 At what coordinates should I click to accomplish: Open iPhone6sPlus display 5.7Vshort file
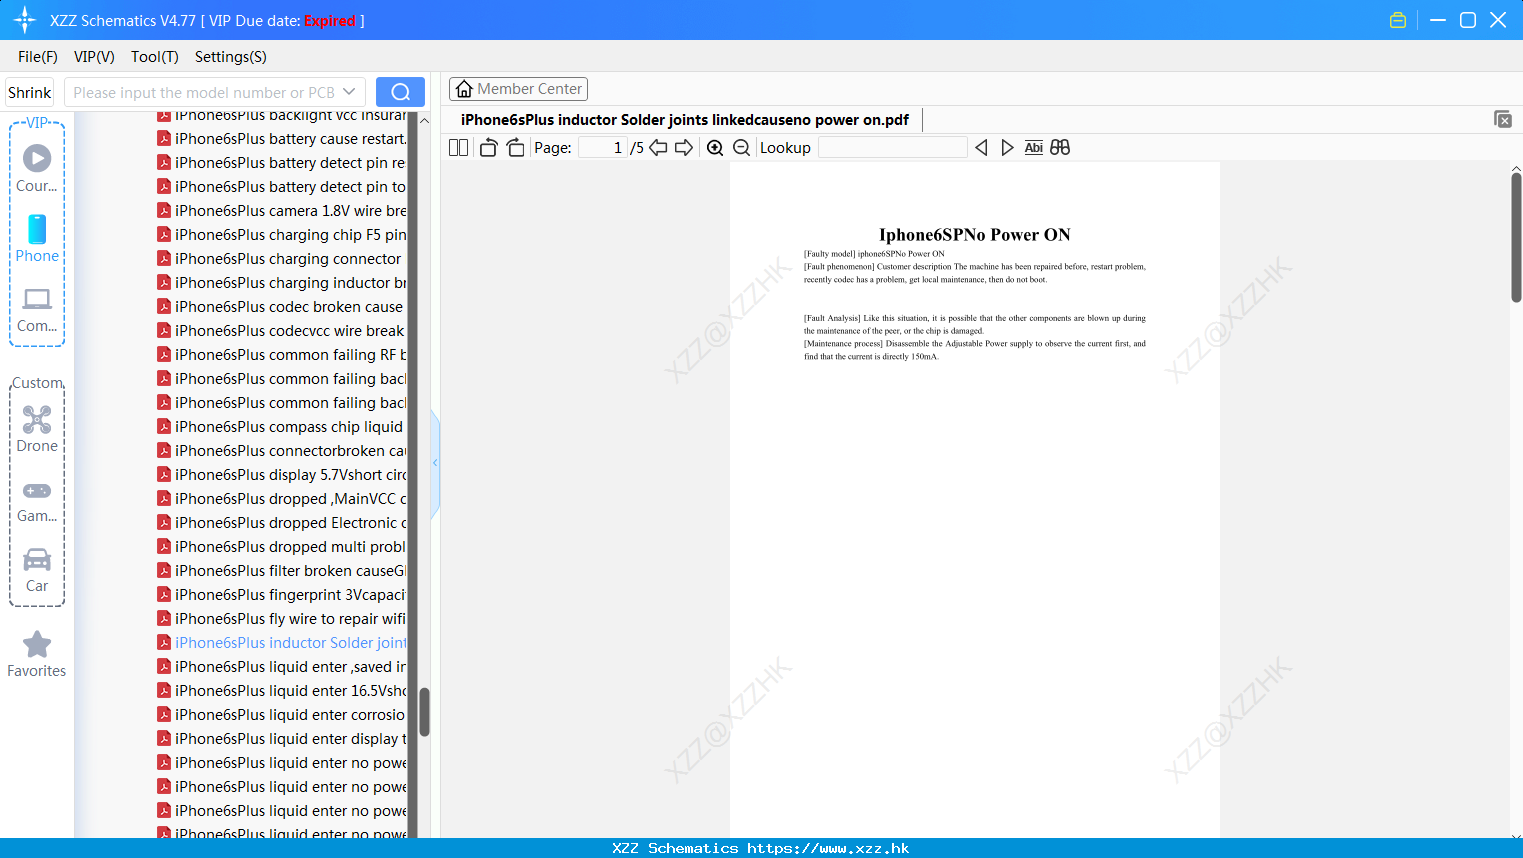[x=282, y=475]
